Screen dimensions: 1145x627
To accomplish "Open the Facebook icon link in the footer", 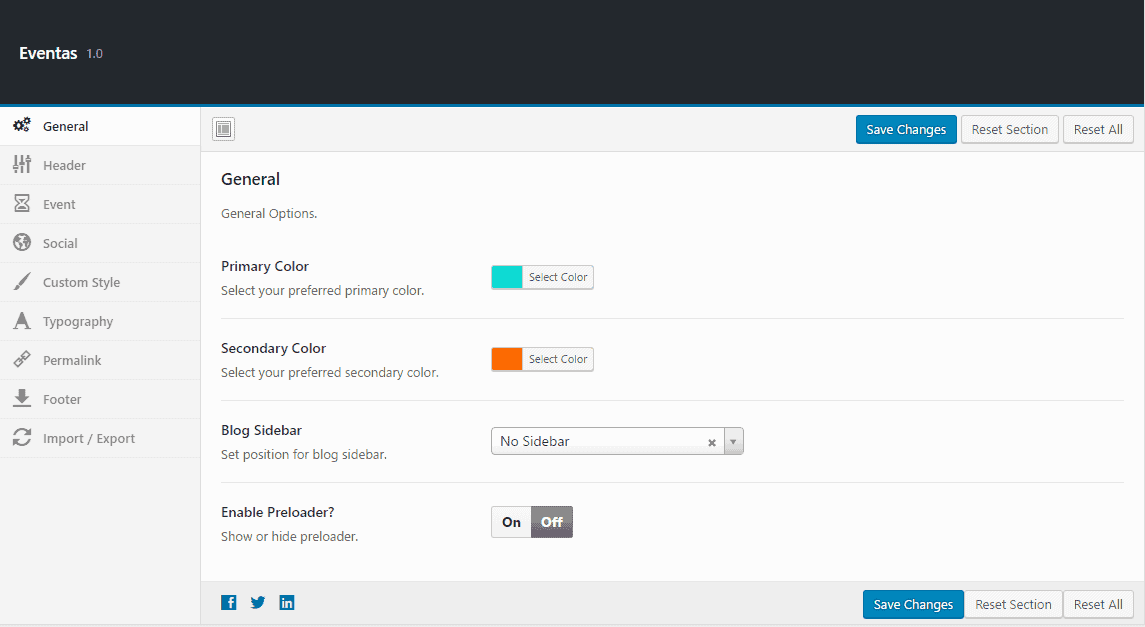I will (x=229, y=602).
